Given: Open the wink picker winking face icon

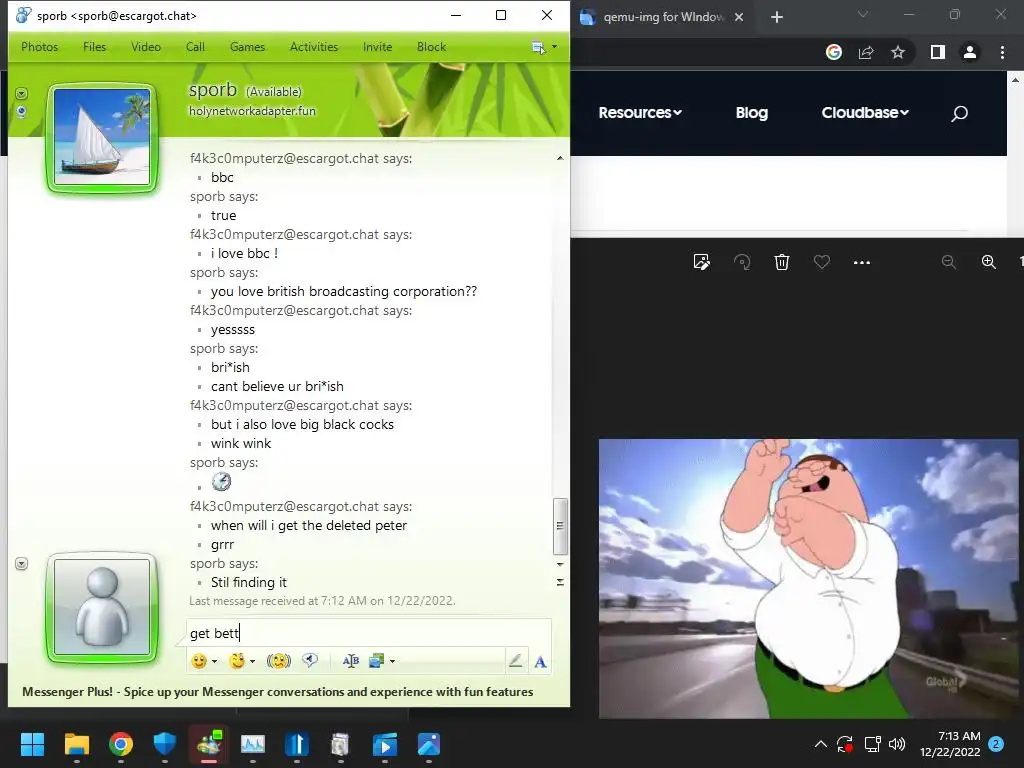Looking at the screenshot, I should 237,661.
